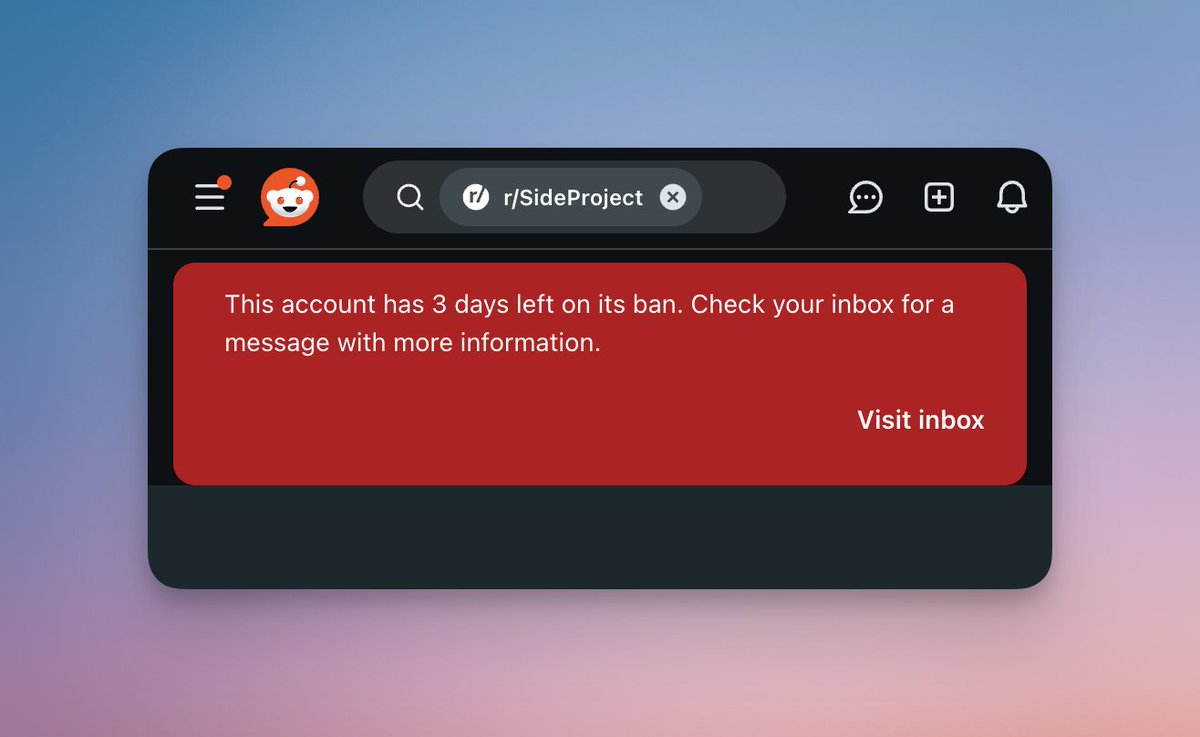Click the Create post plus icon

939,197
